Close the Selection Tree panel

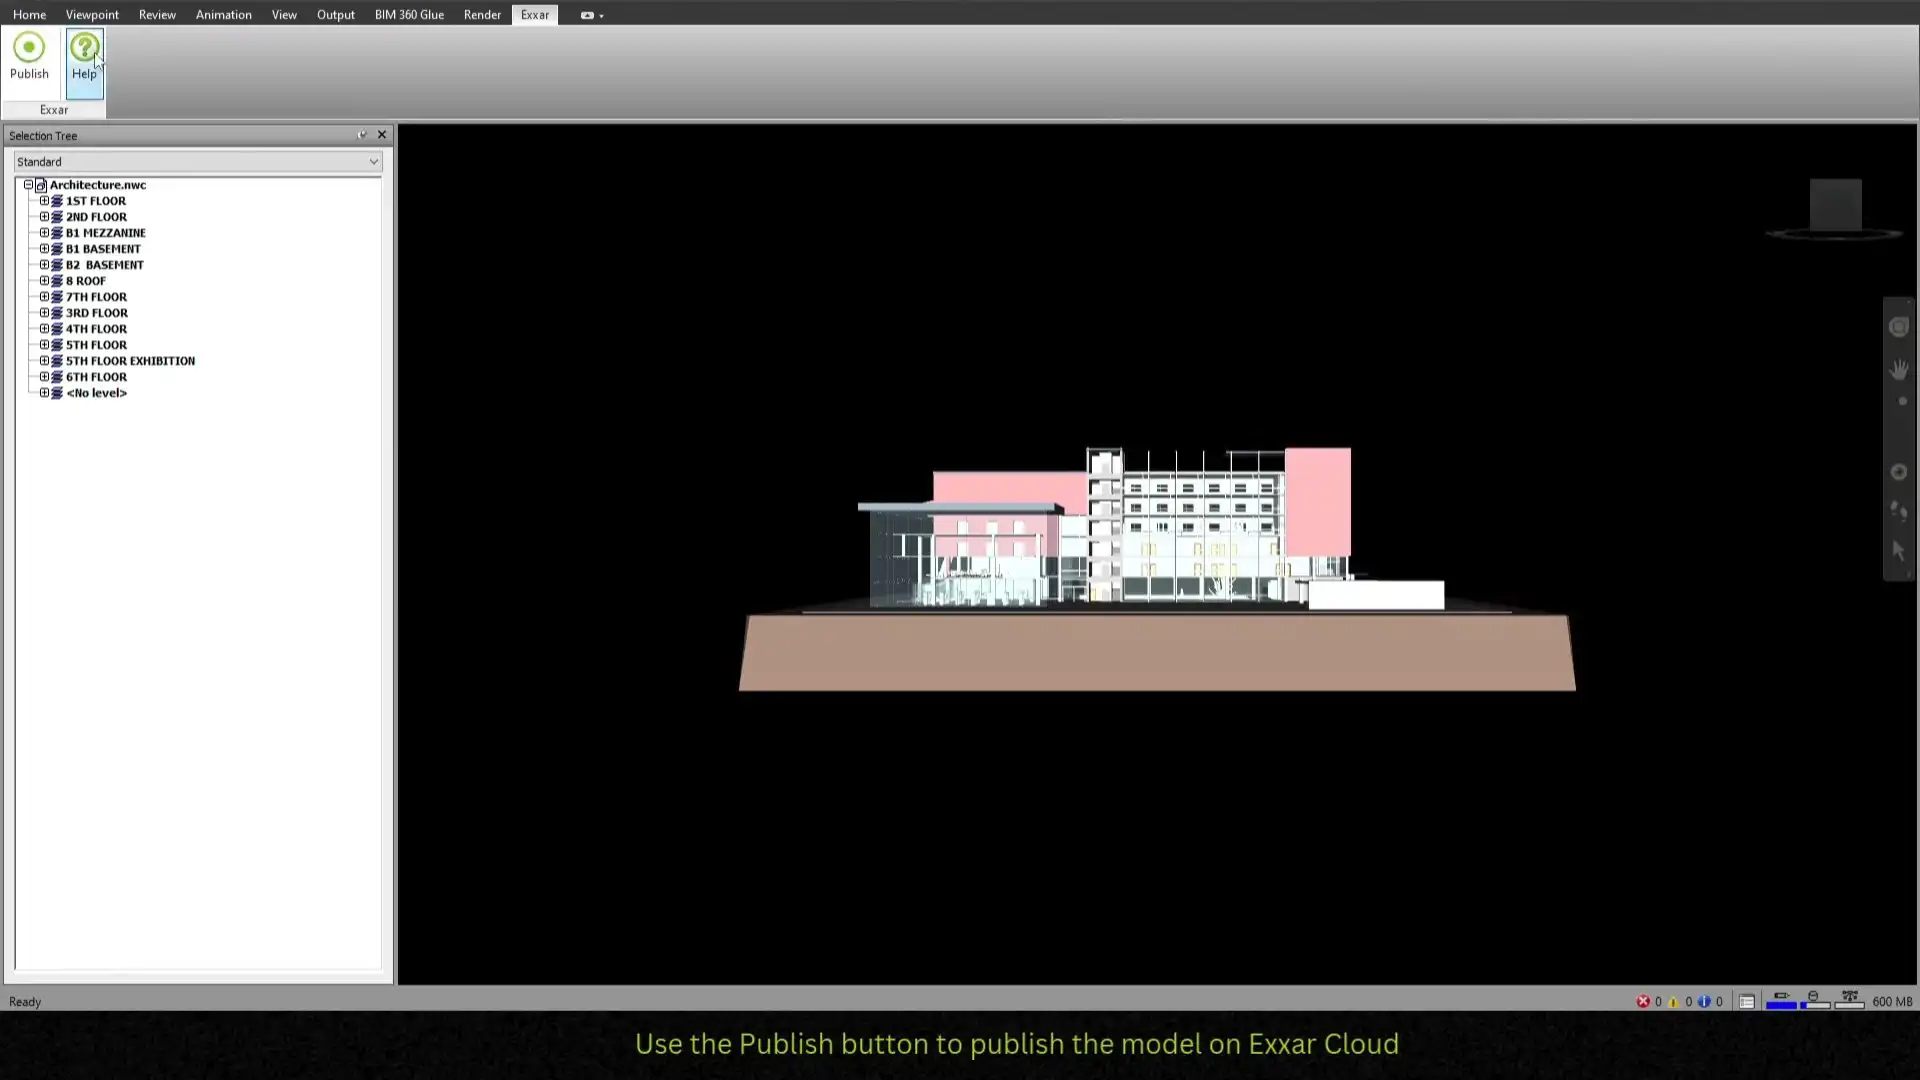(x=382, y=135)
